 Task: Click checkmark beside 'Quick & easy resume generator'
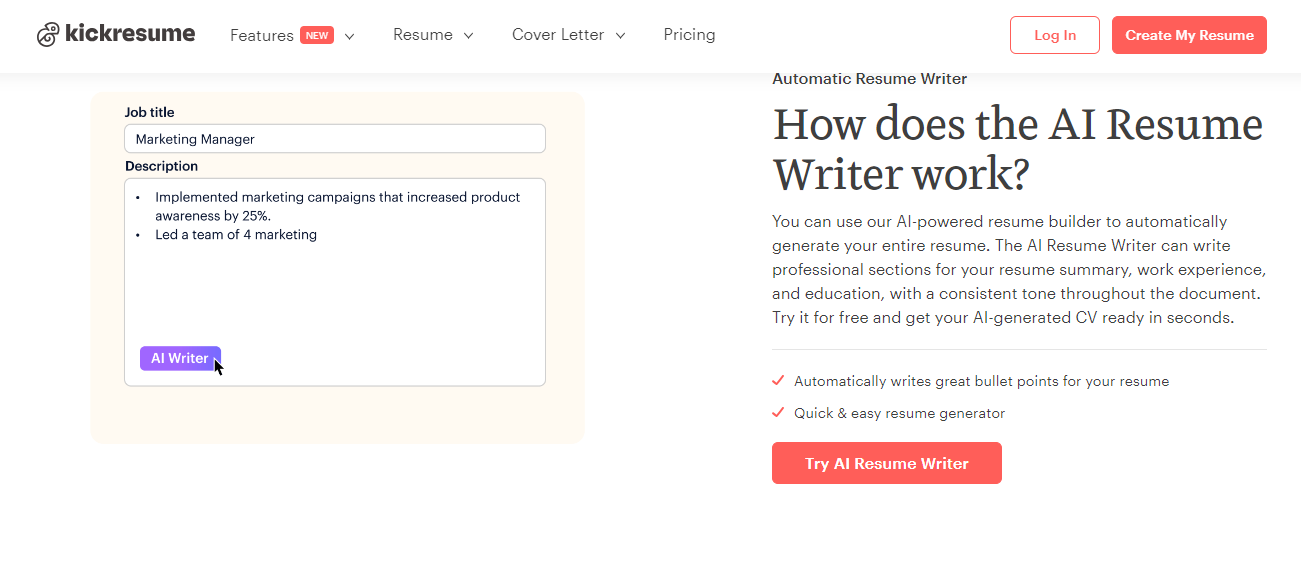click(x=778, y=413)
